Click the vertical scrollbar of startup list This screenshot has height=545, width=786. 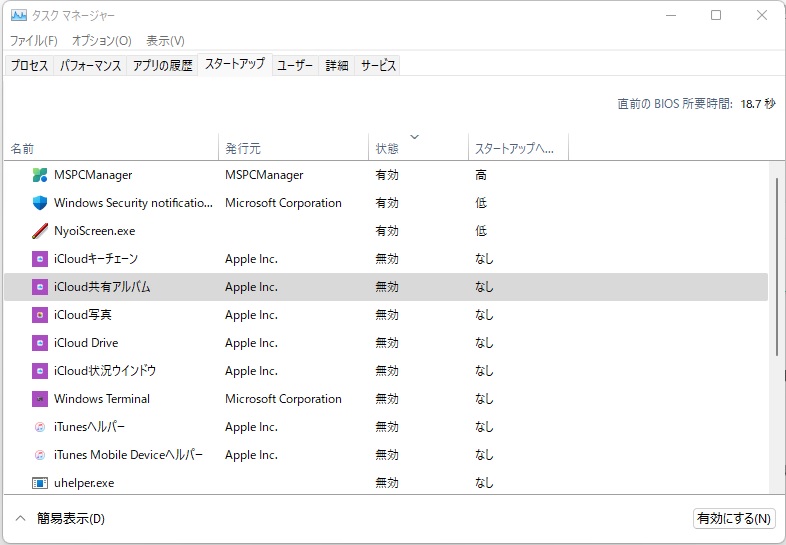point(777,266)
